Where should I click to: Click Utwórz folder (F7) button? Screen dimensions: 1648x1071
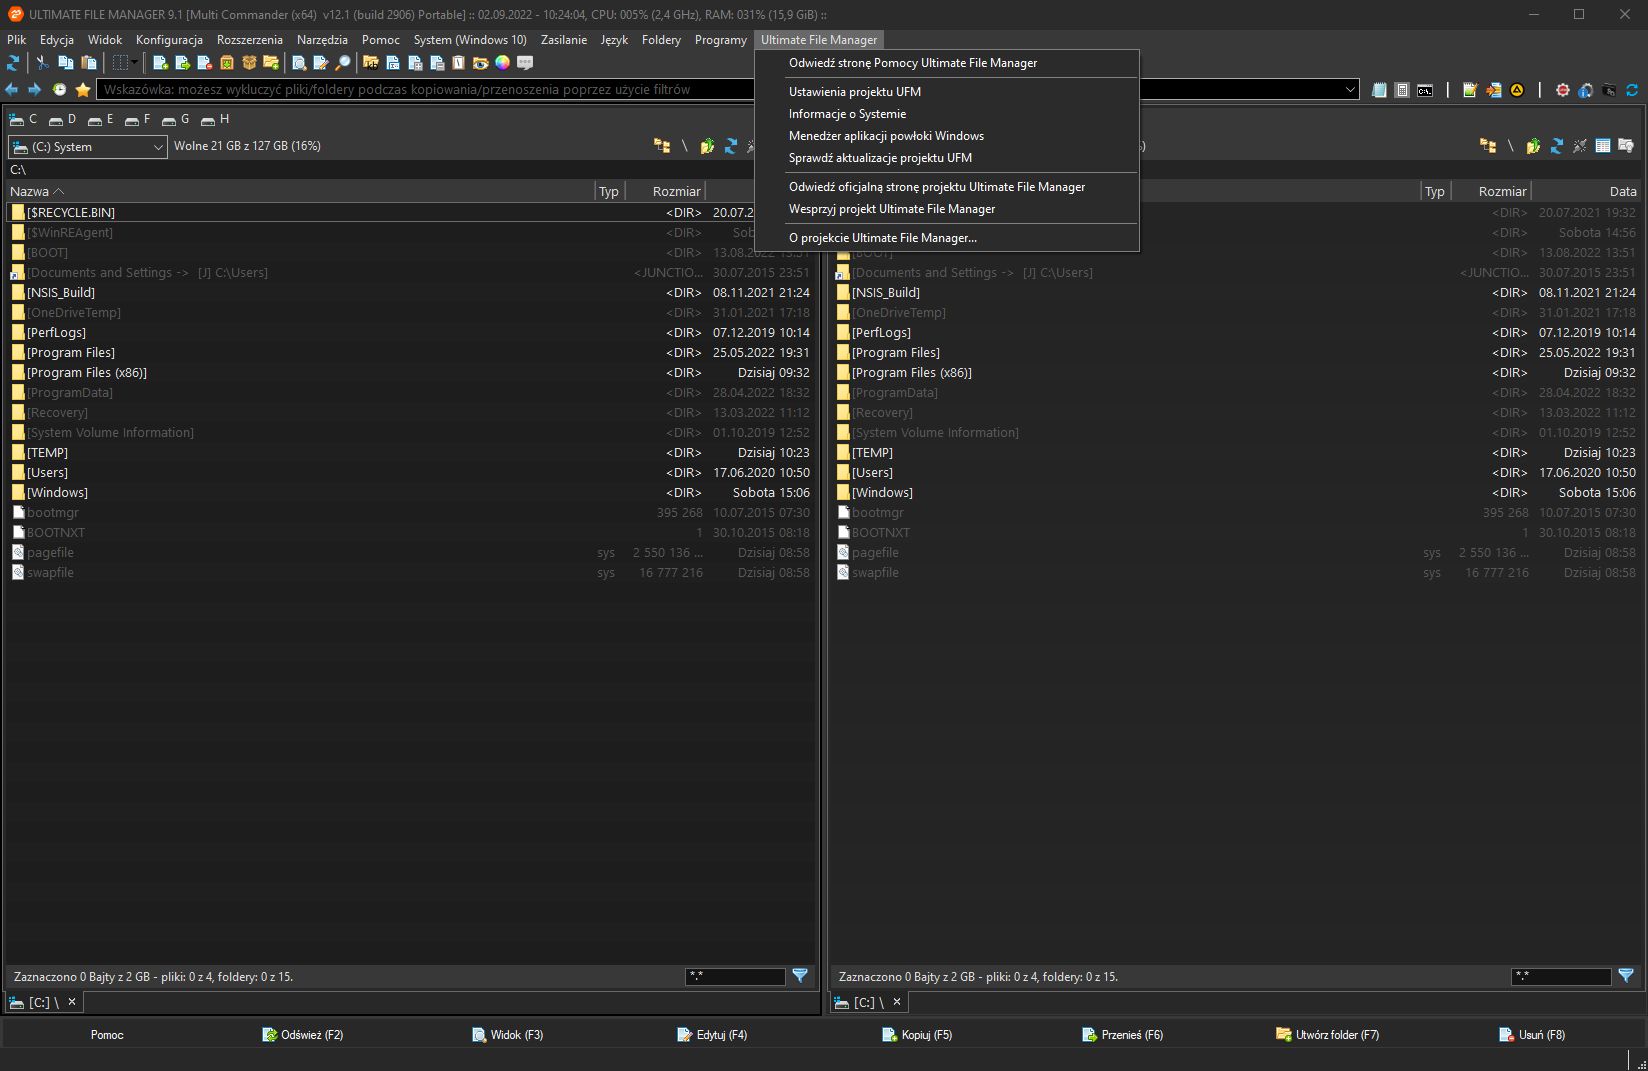pos(1328,1035)
